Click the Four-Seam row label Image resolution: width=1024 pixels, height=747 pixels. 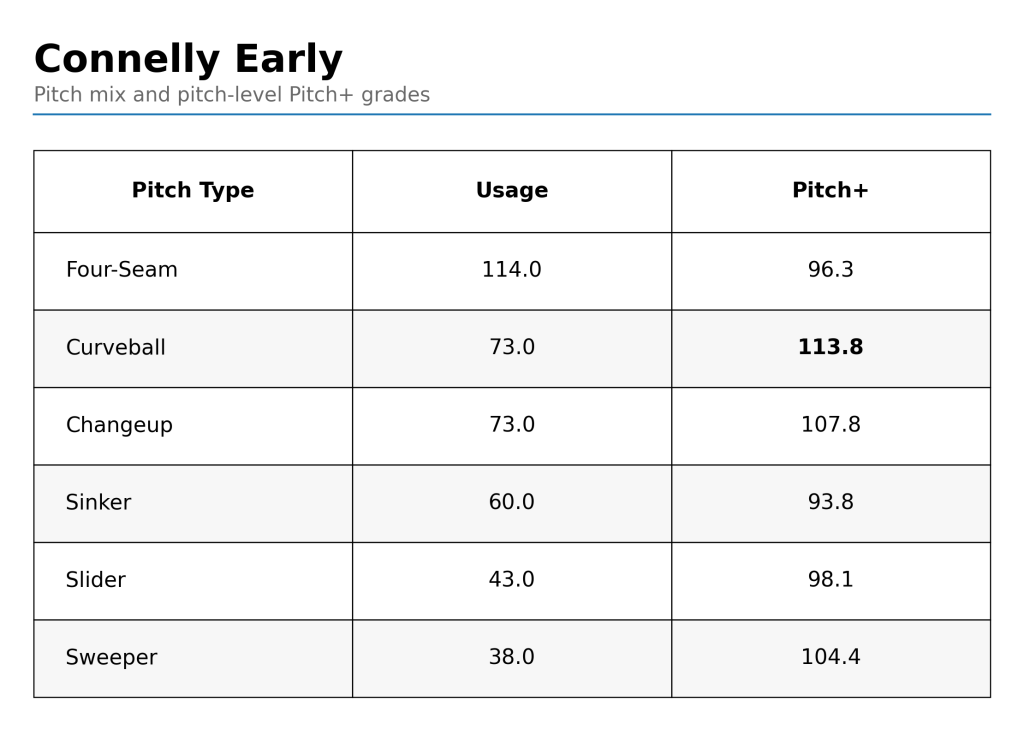tap(122, 271)
